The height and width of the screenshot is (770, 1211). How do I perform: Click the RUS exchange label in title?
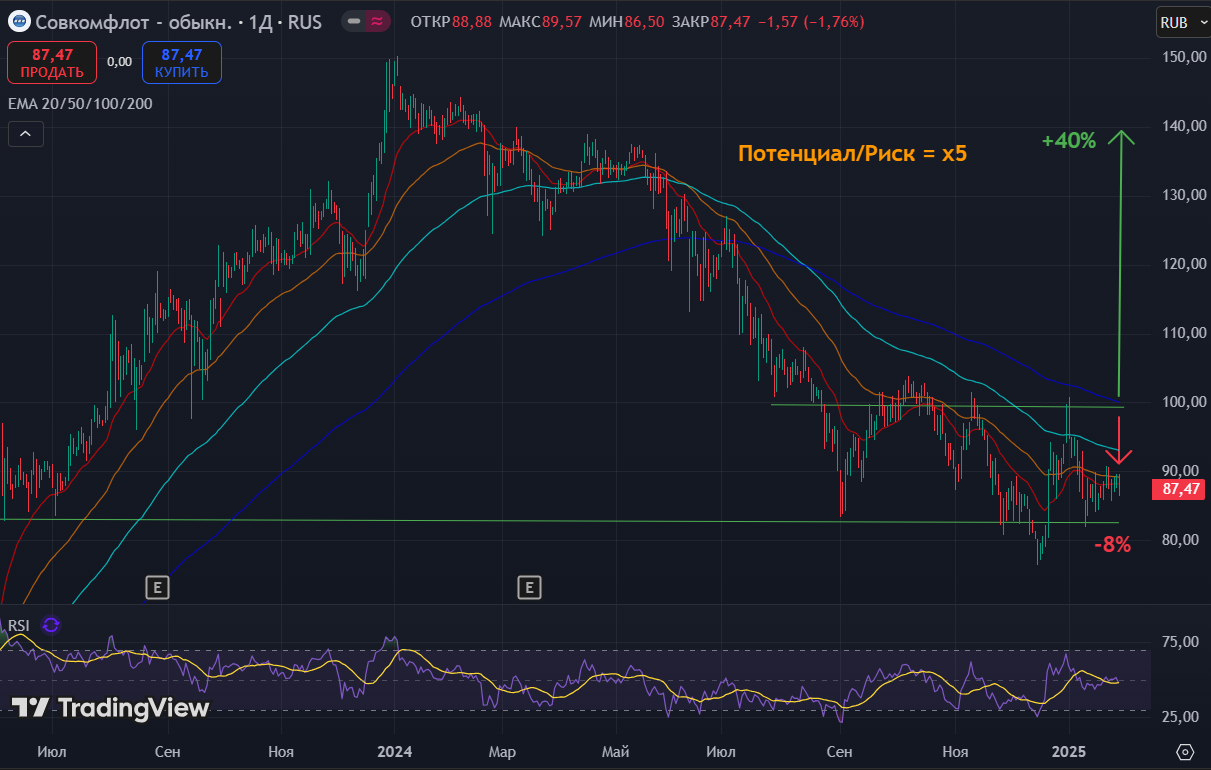pos(305,21)
